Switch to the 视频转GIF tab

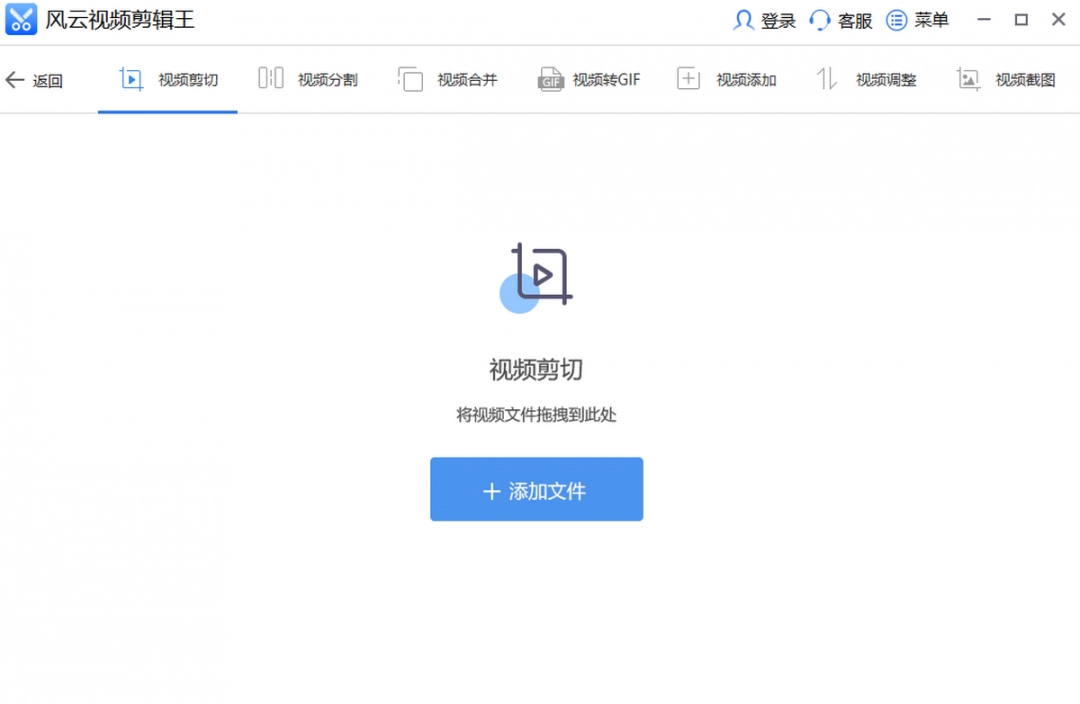[589, 78]
